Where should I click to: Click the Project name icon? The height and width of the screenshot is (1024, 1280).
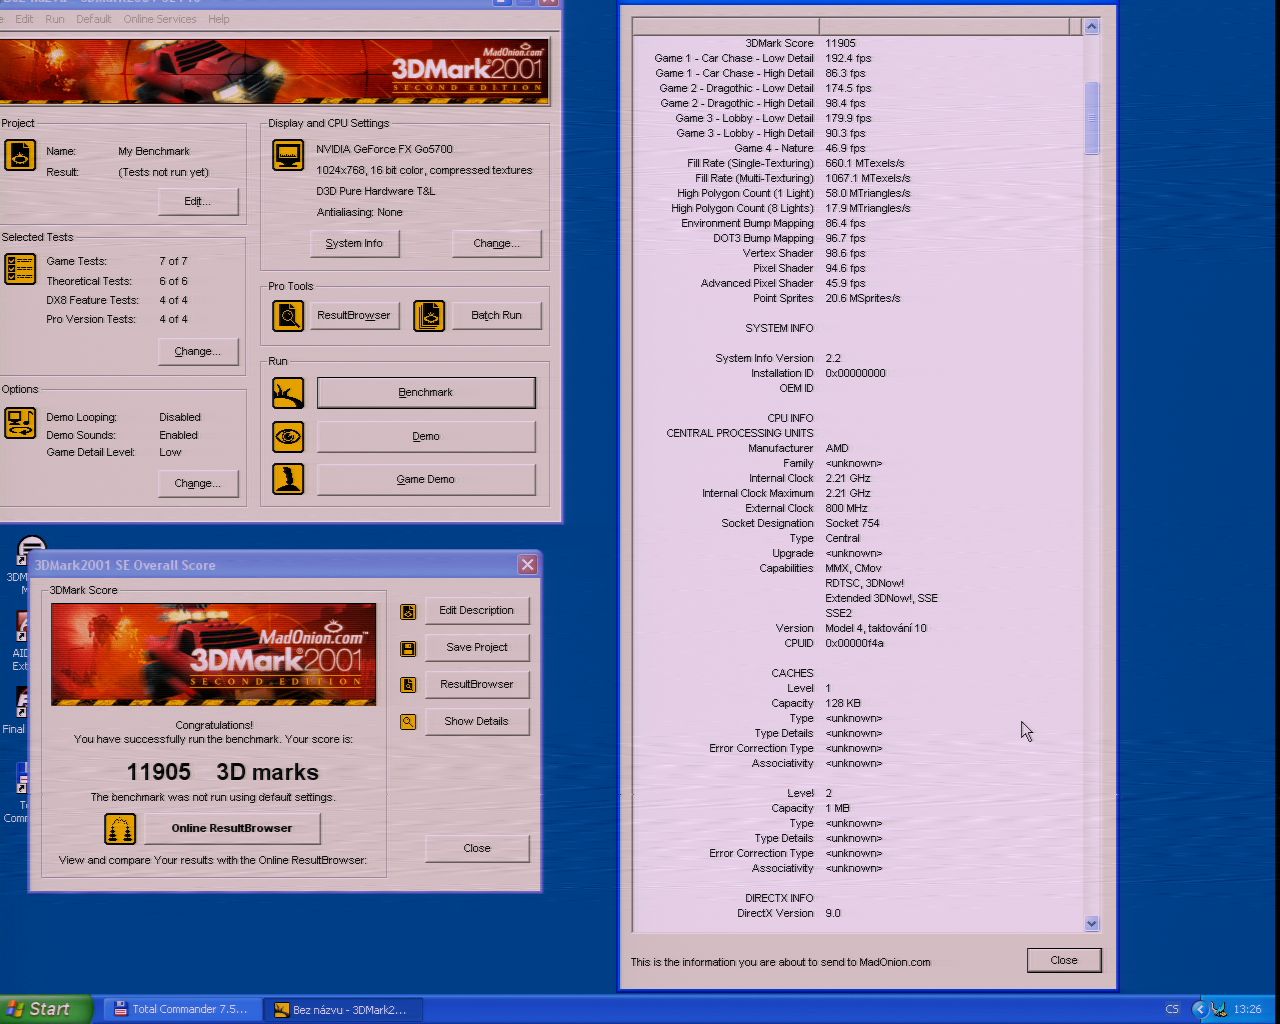pyautogui.click(x=20, y=155)
